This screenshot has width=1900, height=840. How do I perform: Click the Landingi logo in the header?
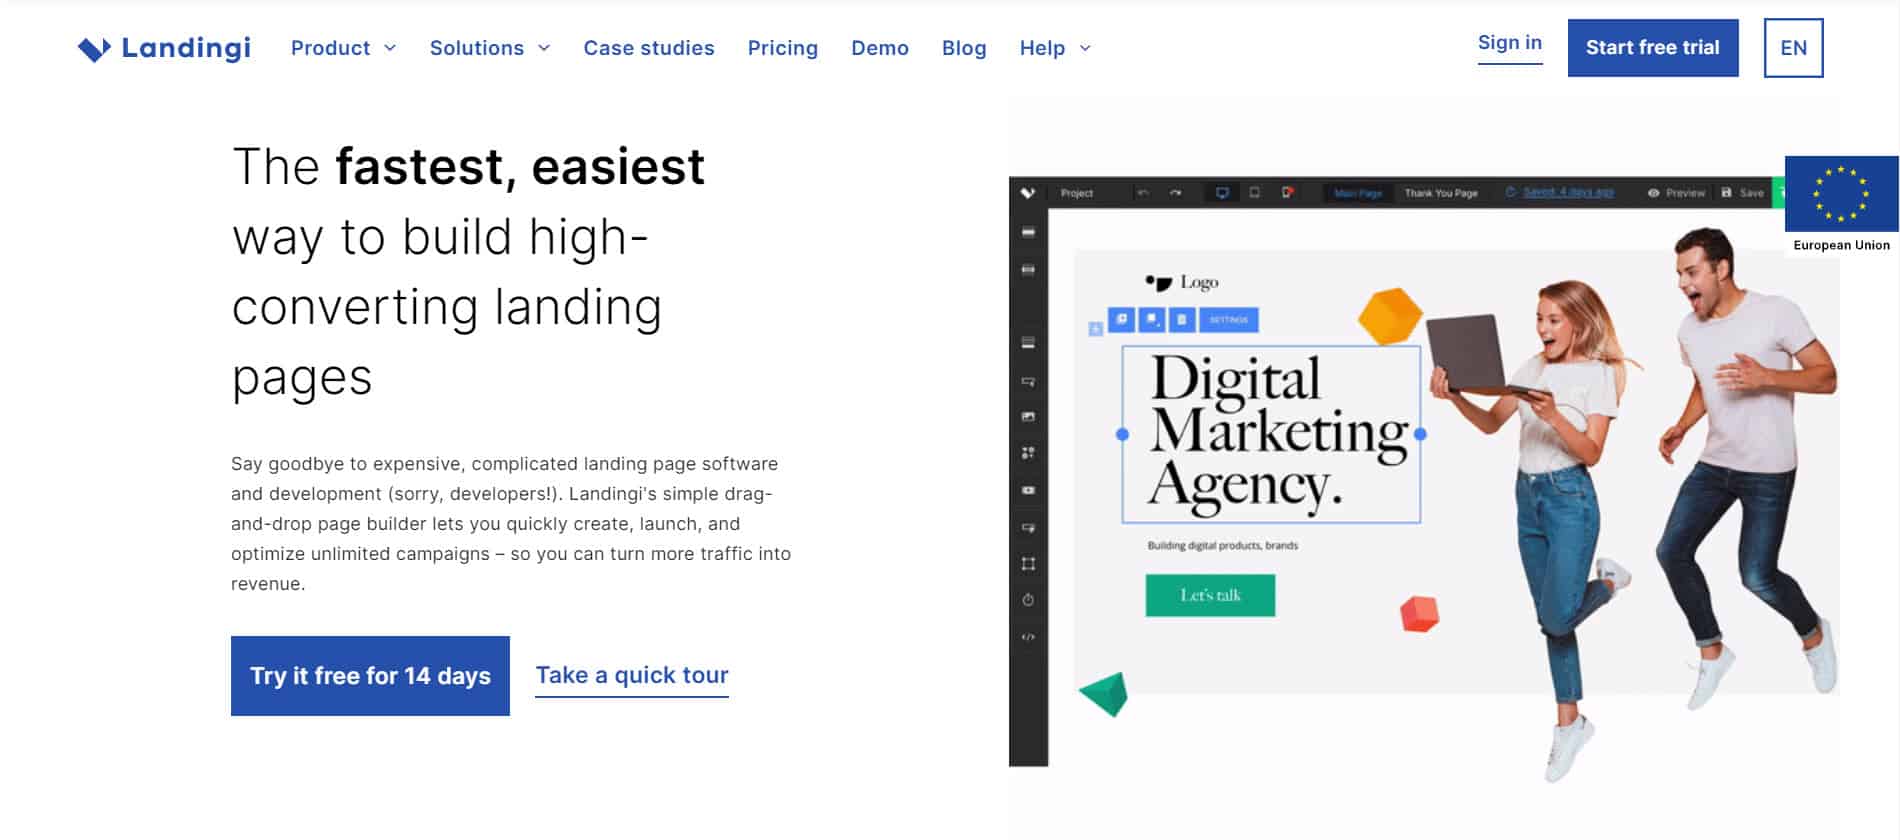click(x=165, y=48)
